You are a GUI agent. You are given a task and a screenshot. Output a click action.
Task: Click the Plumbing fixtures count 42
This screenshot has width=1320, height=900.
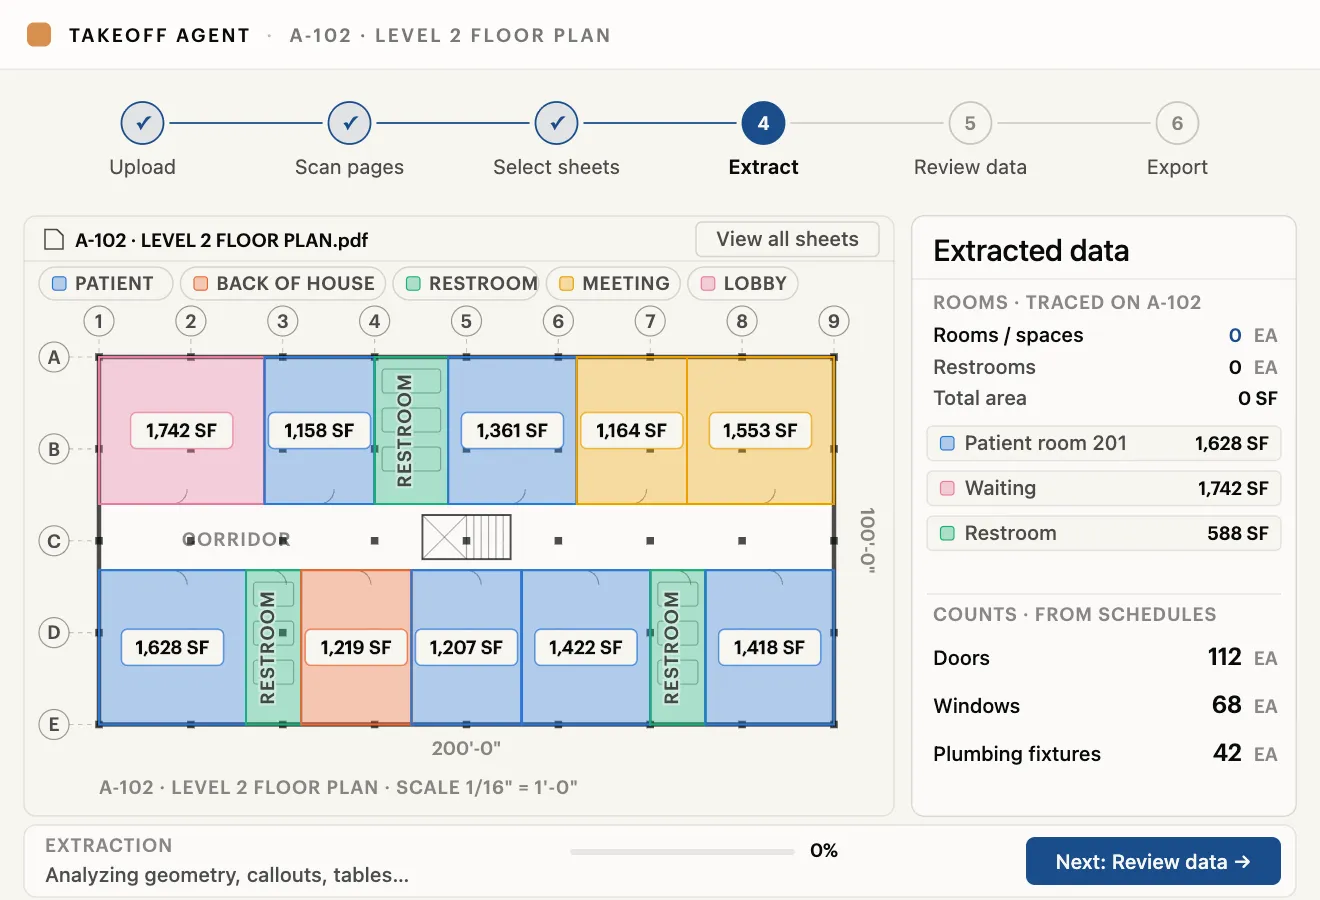pyautogui.click(x=1227, y=753)
